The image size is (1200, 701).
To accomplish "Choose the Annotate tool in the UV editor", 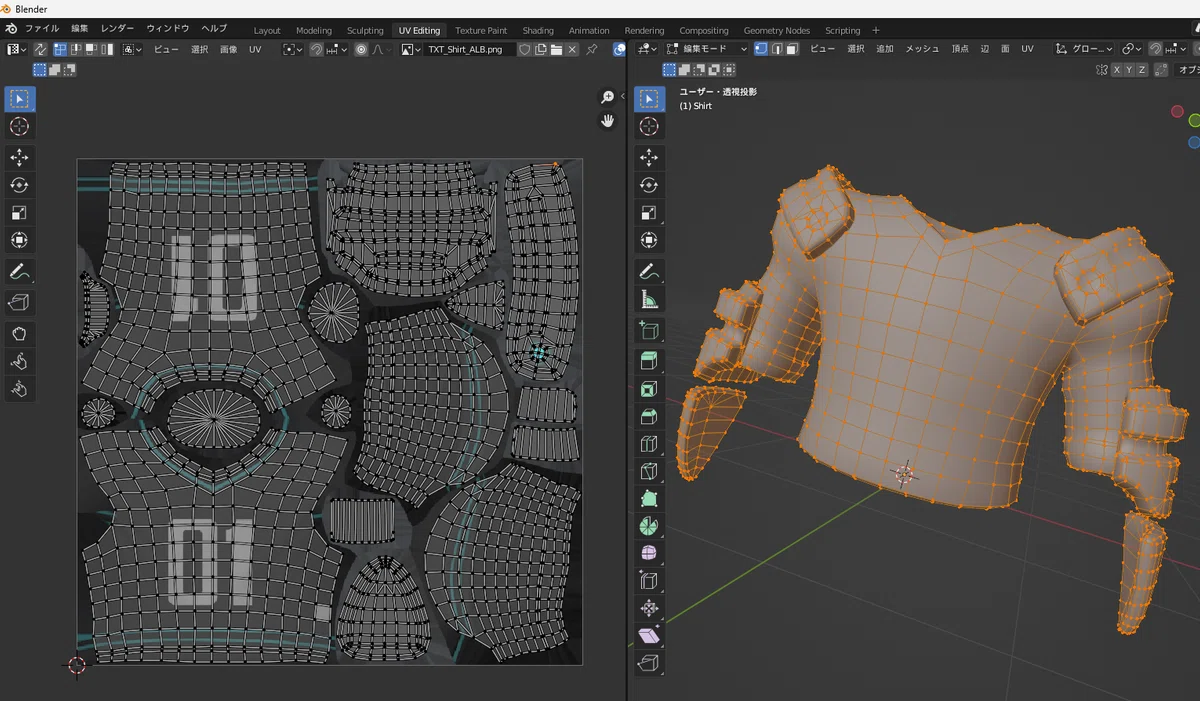I will (19, 271).
